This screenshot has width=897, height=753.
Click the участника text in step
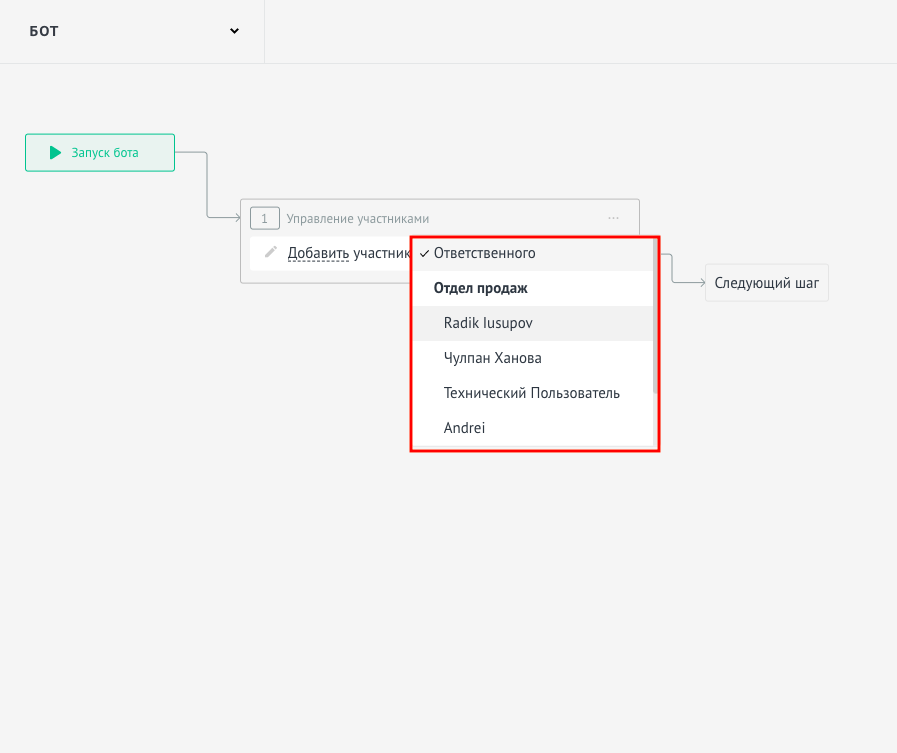coord(382,253)
